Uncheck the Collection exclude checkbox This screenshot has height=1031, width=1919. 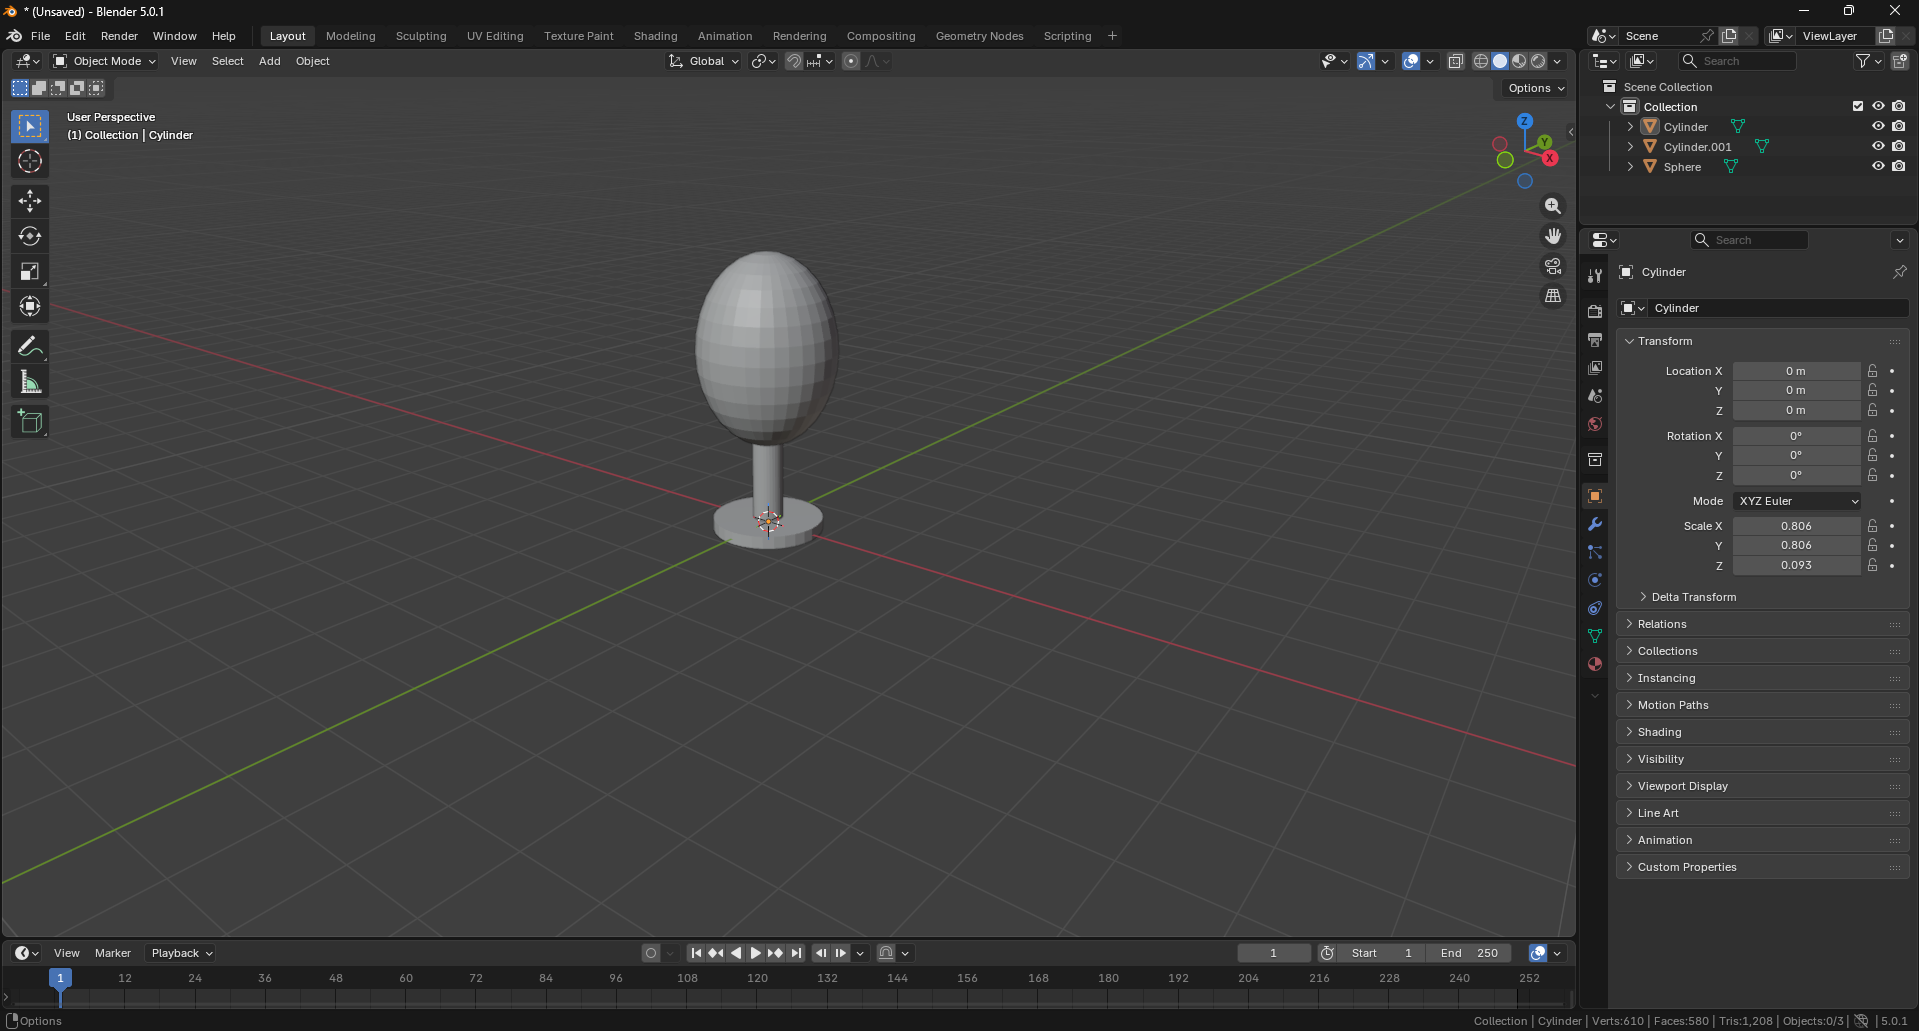(x=1858, y=107)
